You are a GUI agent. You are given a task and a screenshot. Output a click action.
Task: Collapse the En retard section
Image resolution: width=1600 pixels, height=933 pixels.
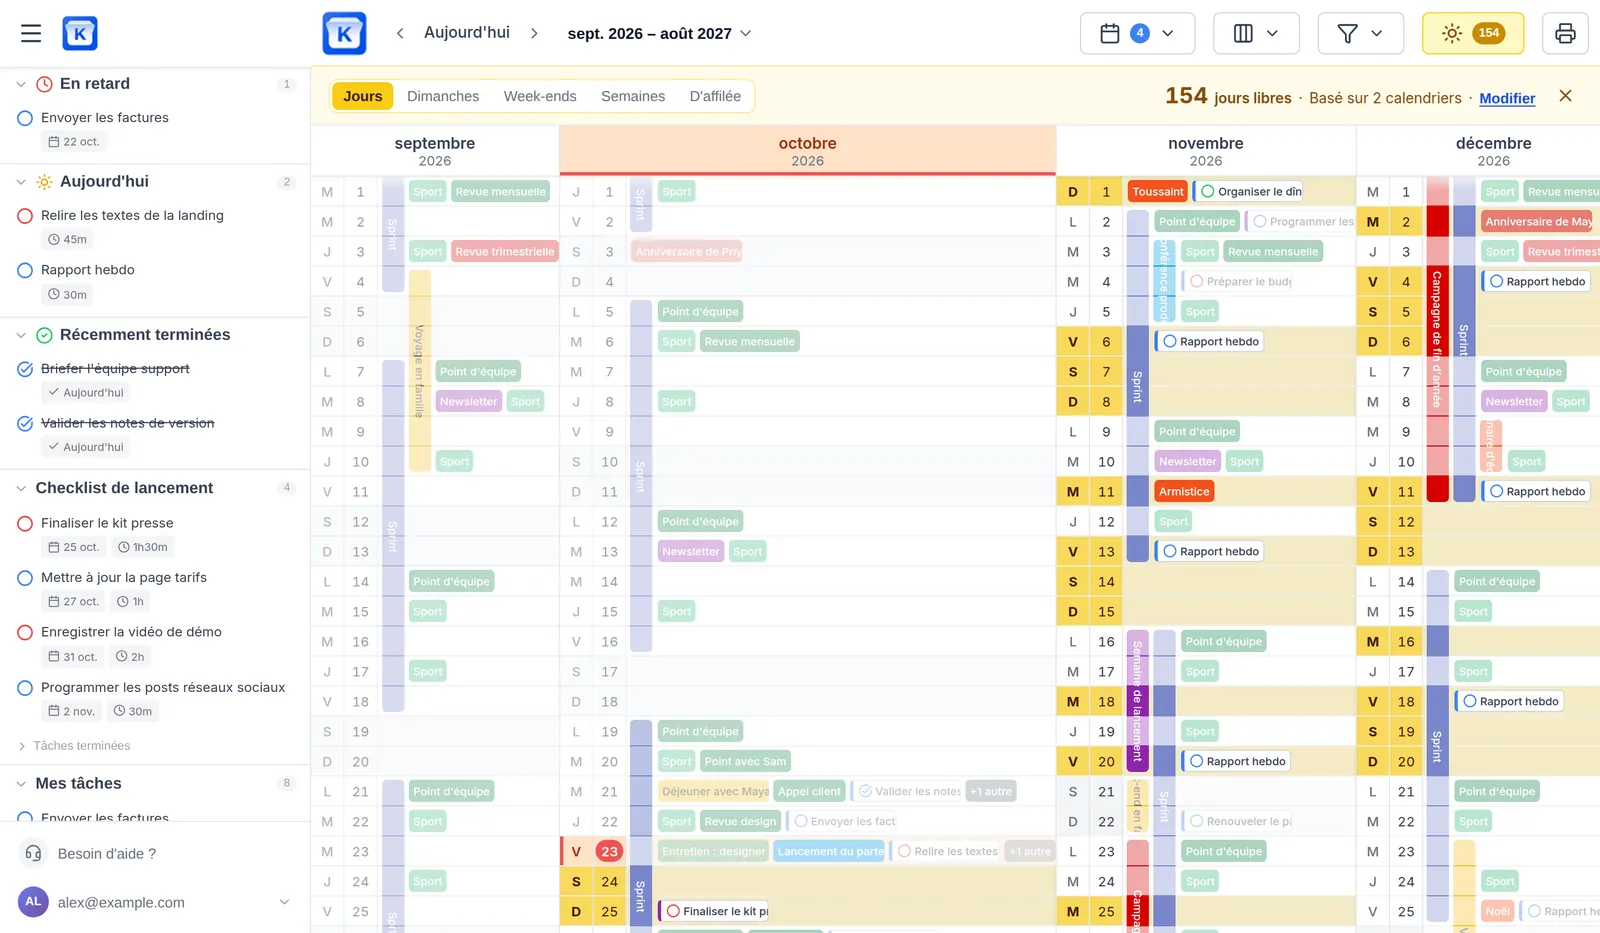(x=21, y=84)
